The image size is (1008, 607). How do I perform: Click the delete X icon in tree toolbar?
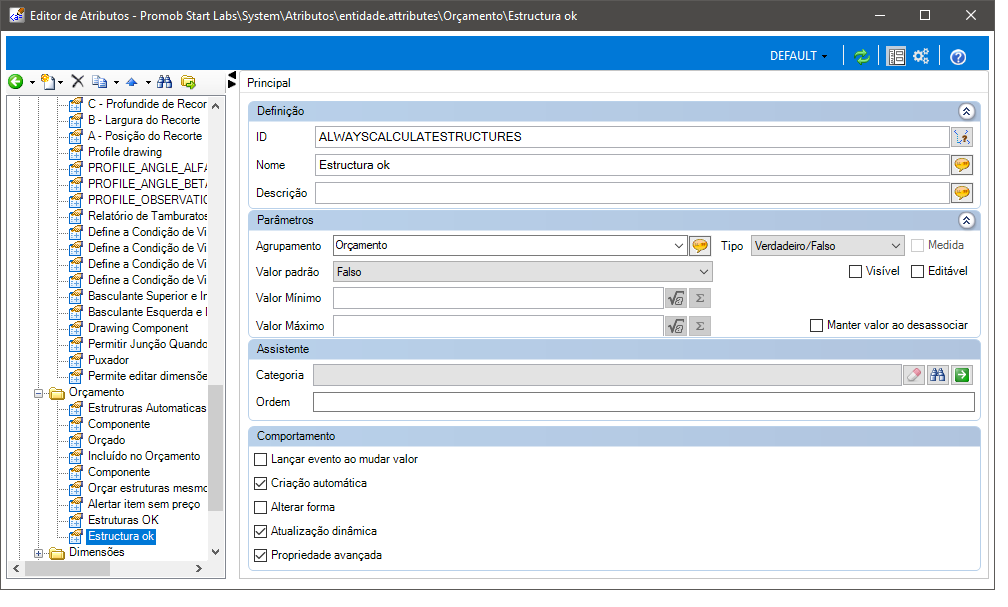tap(78, 81)
